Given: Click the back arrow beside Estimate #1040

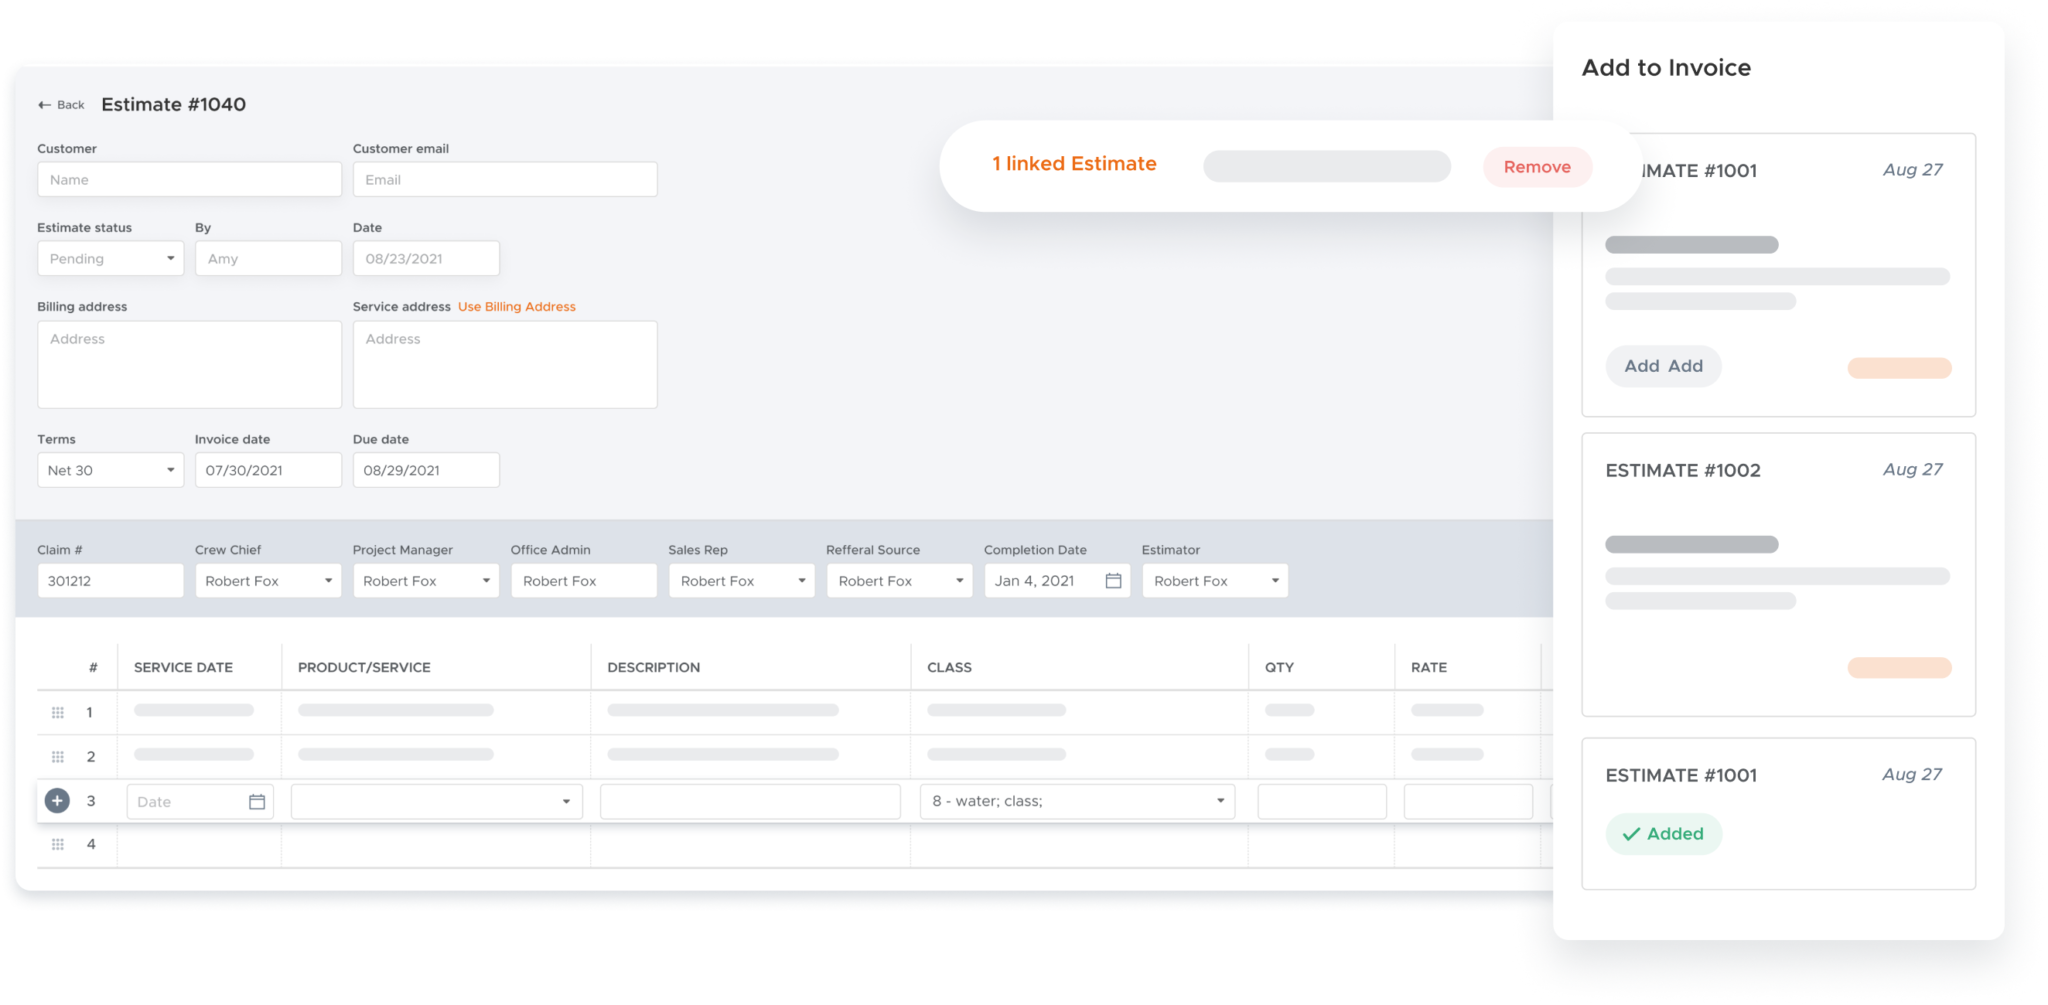Looking at the screenshot, I should tap(44, 104).
